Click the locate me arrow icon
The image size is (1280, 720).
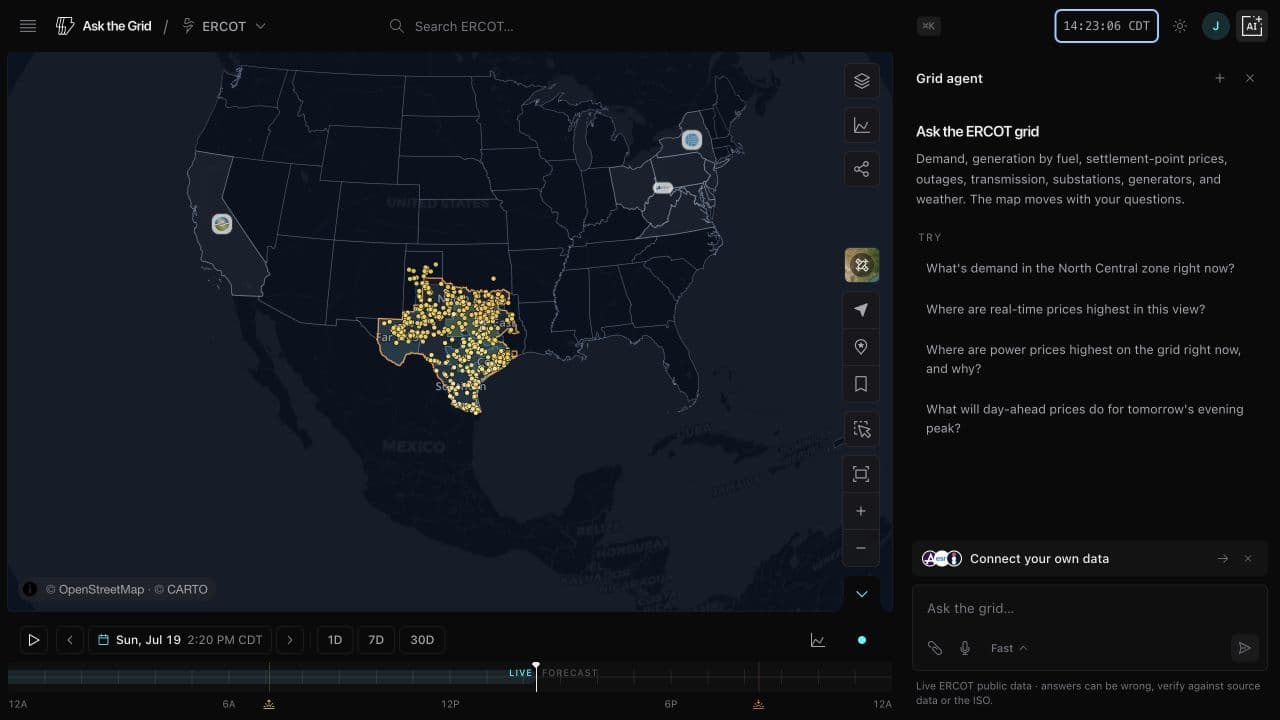[861, 310]
